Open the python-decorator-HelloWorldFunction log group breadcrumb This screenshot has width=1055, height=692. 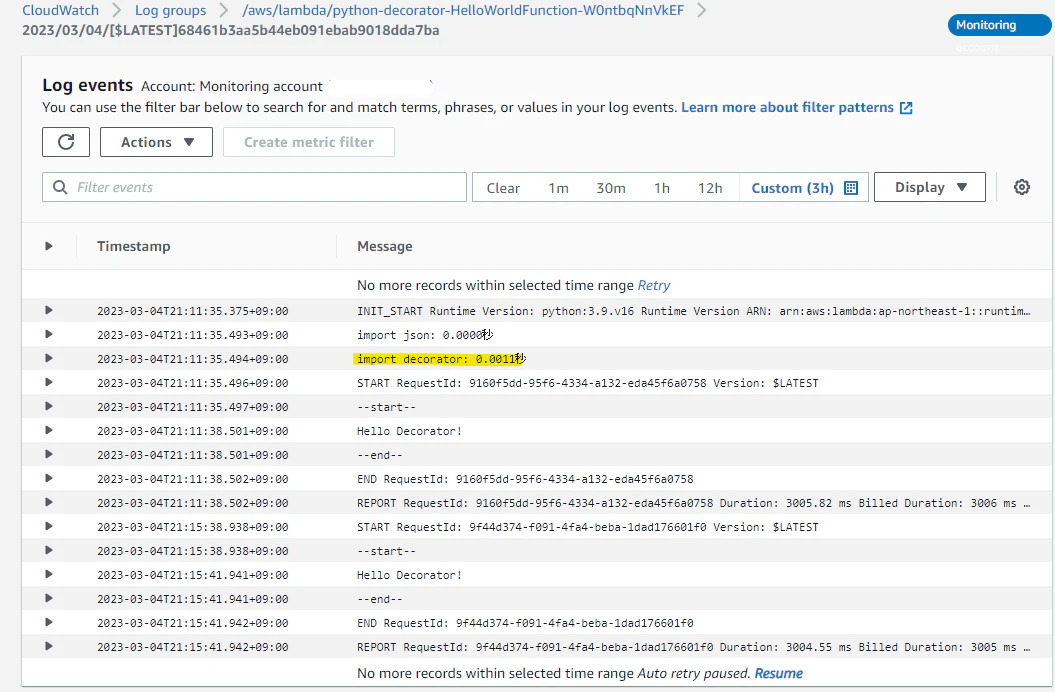pos(463,10)
